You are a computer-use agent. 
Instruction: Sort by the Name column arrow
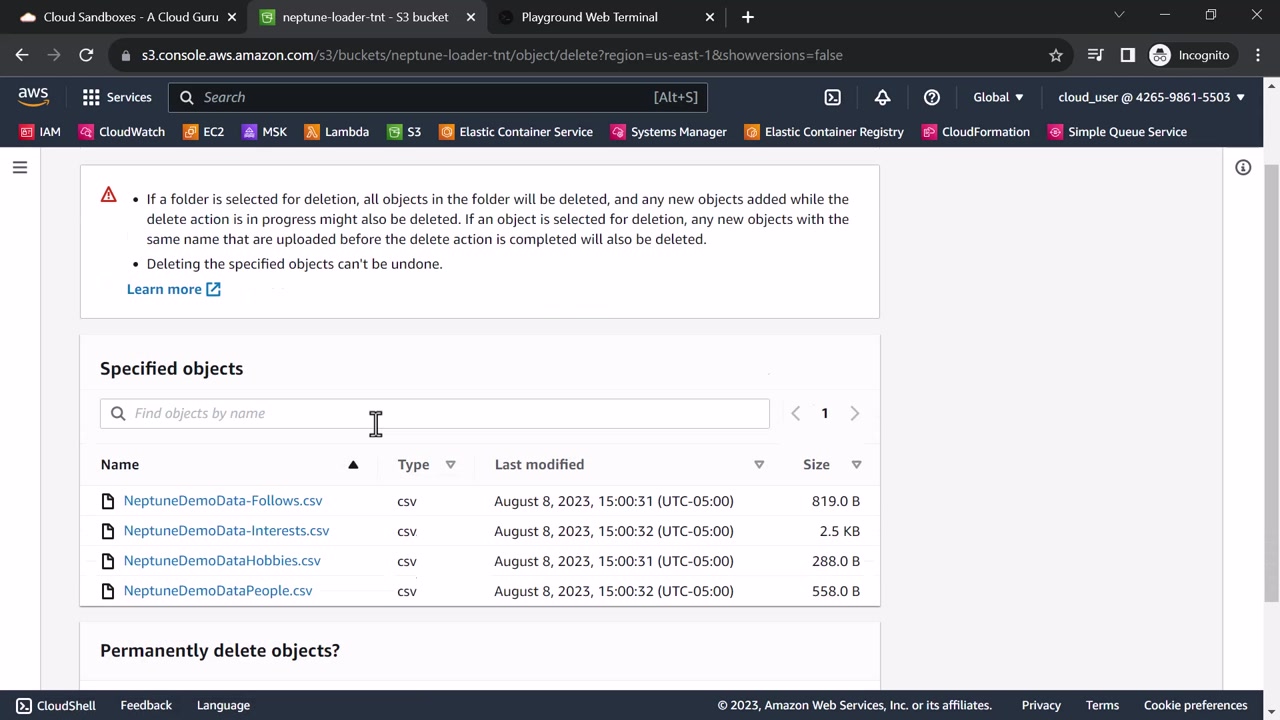(x=353, y=464)
